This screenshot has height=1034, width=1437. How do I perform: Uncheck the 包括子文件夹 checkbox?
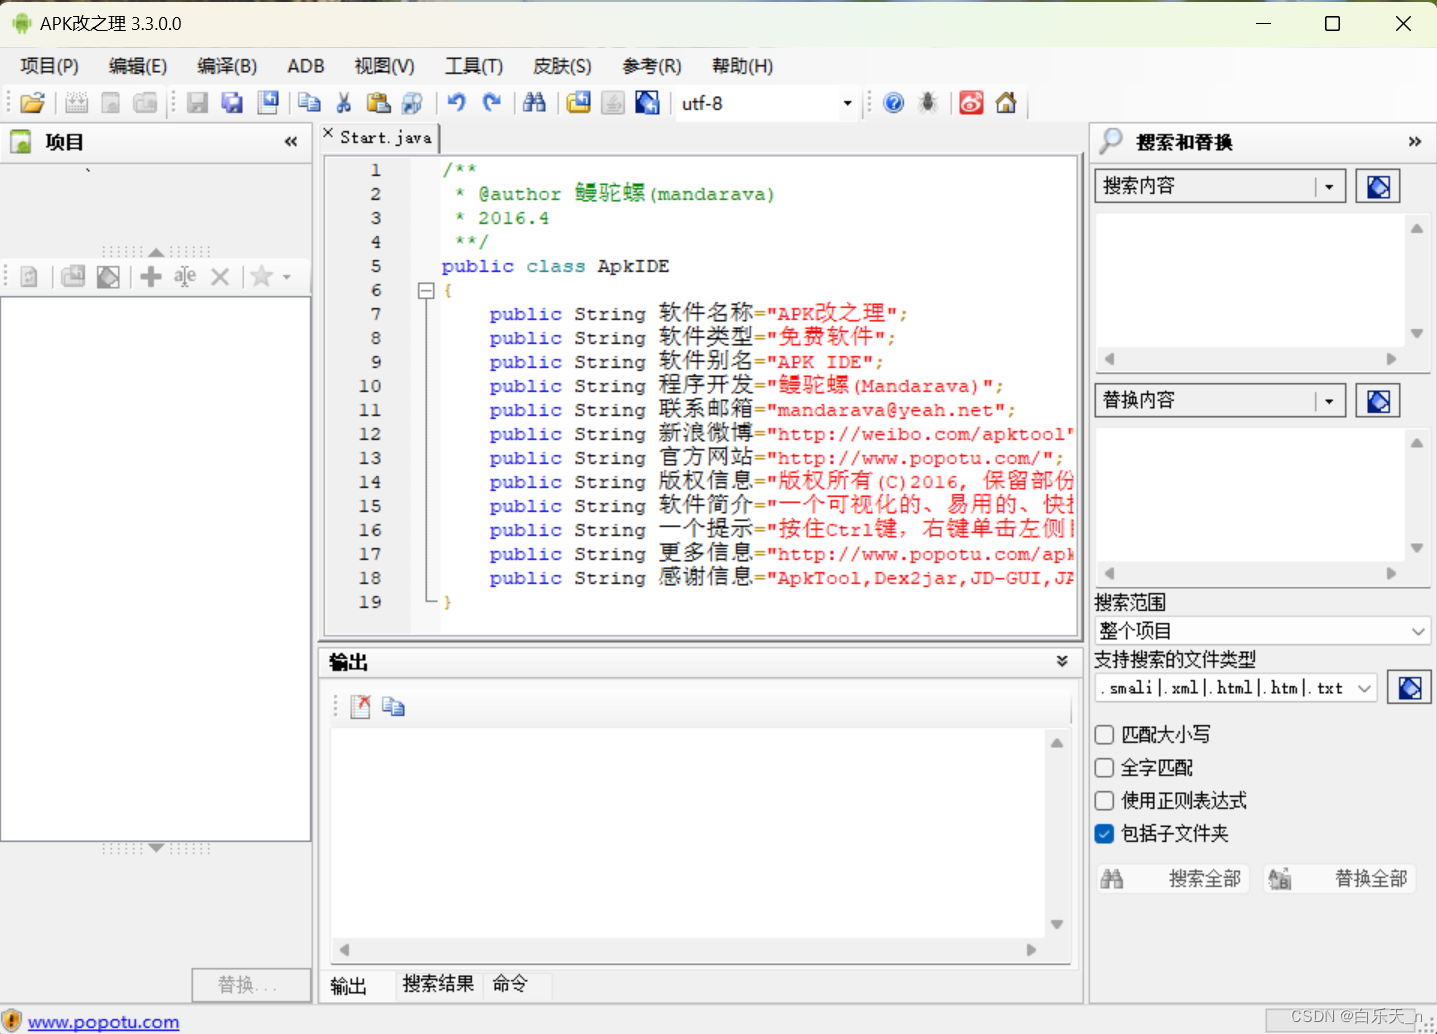[1105, 834]
